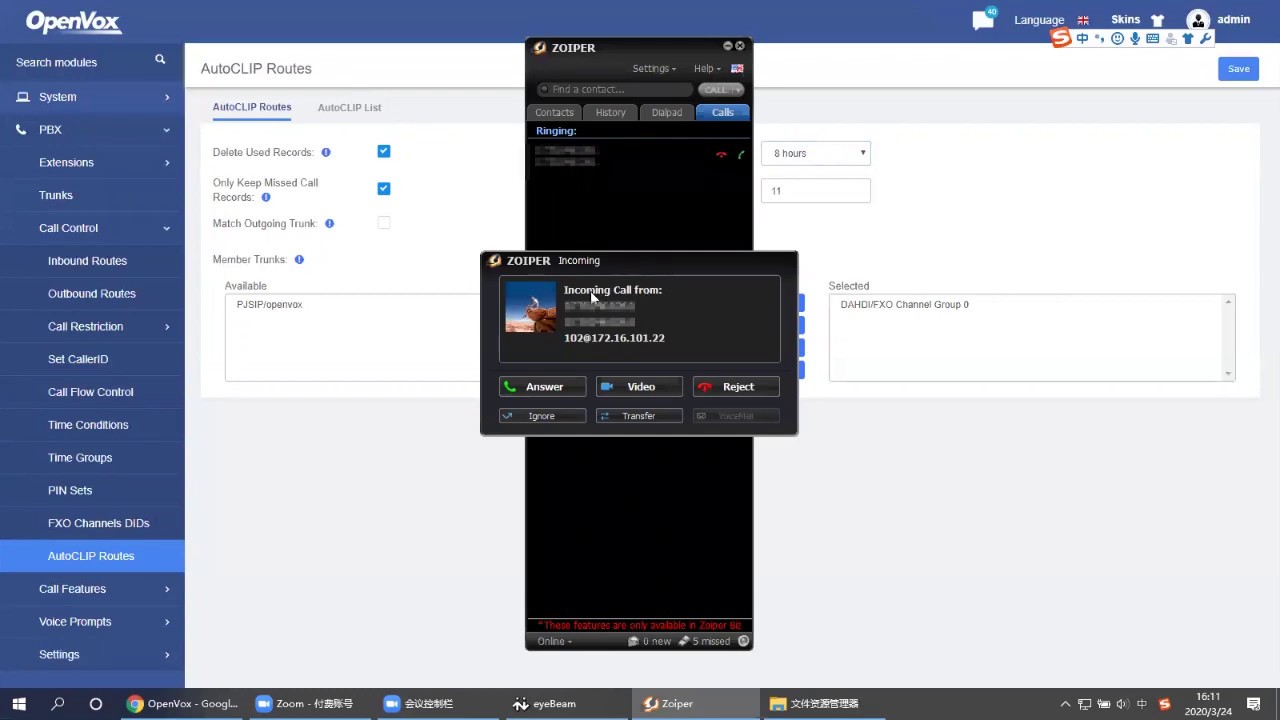Image resolution: width=1280 pixels, height=720 pixels.
Task: Switch to AutoCLIP List tab
Action: tap(349, 107)
